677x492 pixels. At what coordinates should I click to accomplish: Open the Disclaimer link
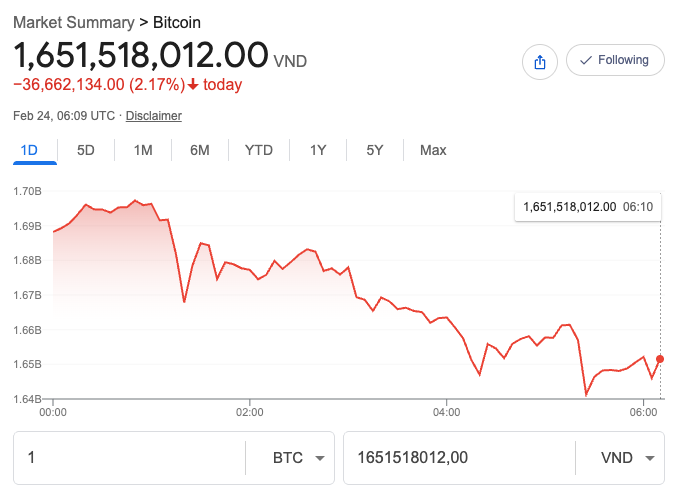154,116
